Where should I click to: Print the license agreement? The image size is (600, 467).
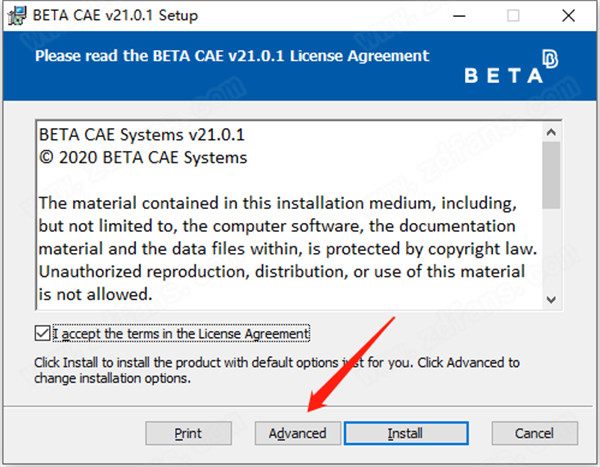(188, 433)
